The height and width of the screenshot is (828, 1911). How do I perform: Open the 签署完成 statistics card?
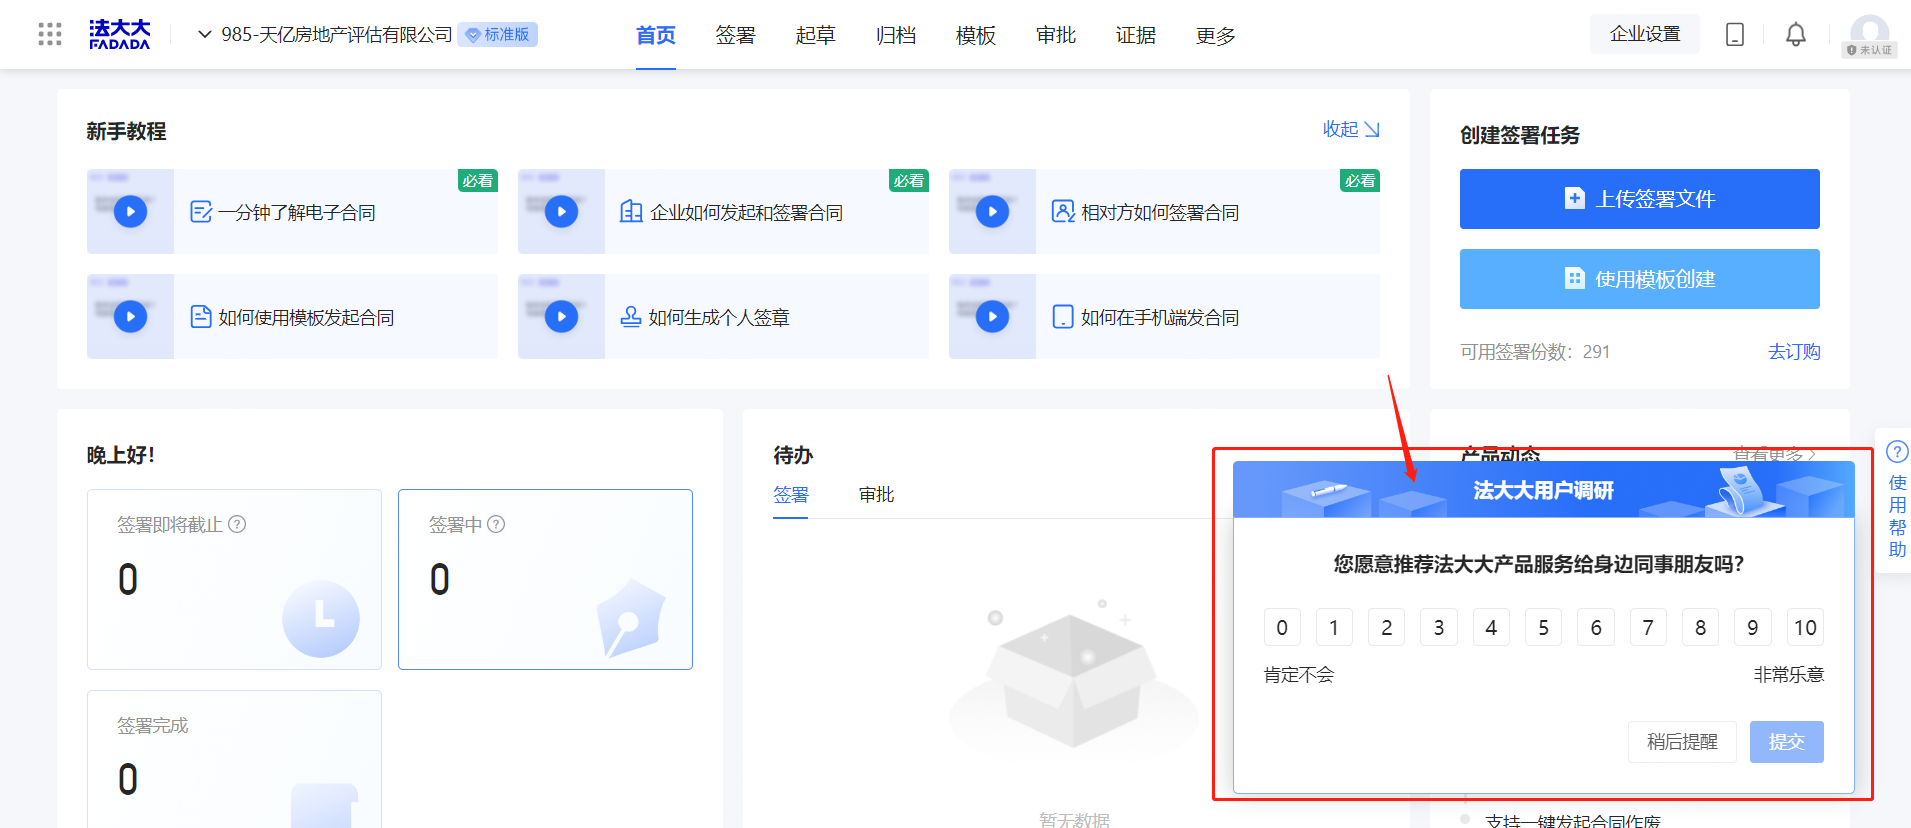click(x=234, y=759)
